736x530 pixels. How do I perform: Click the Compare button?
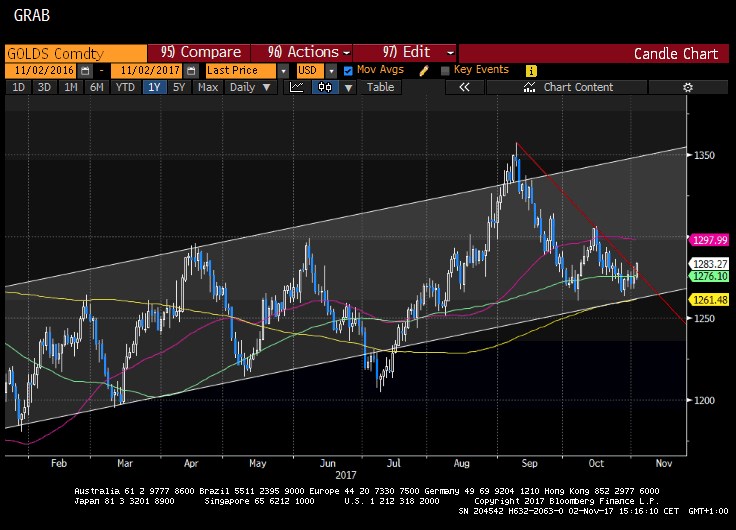pos(200,52)
